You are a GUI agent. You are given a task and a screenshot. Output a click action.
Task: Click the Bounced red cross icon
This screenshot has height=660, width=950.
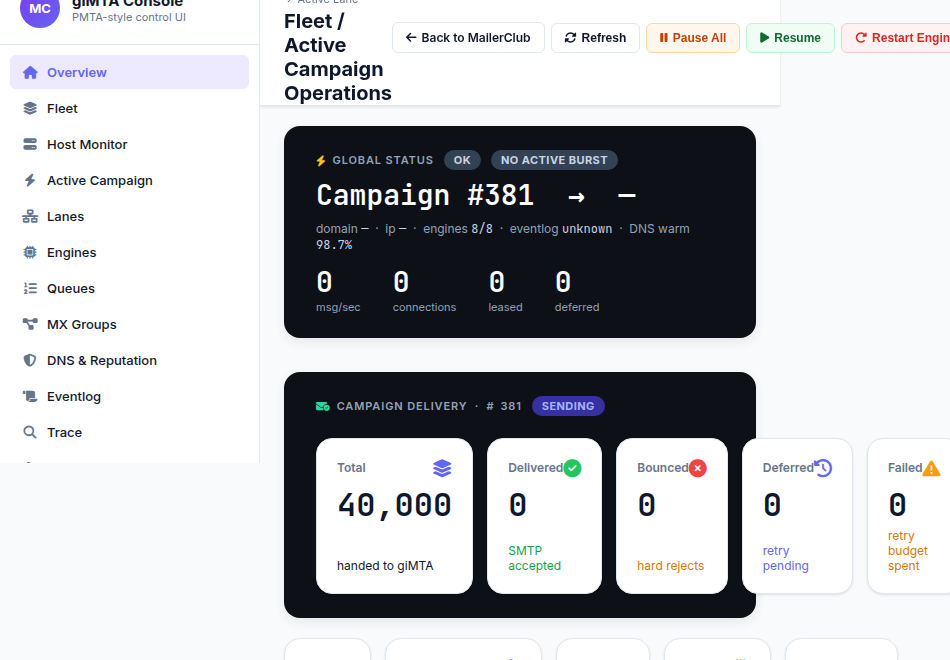(698, 468)
